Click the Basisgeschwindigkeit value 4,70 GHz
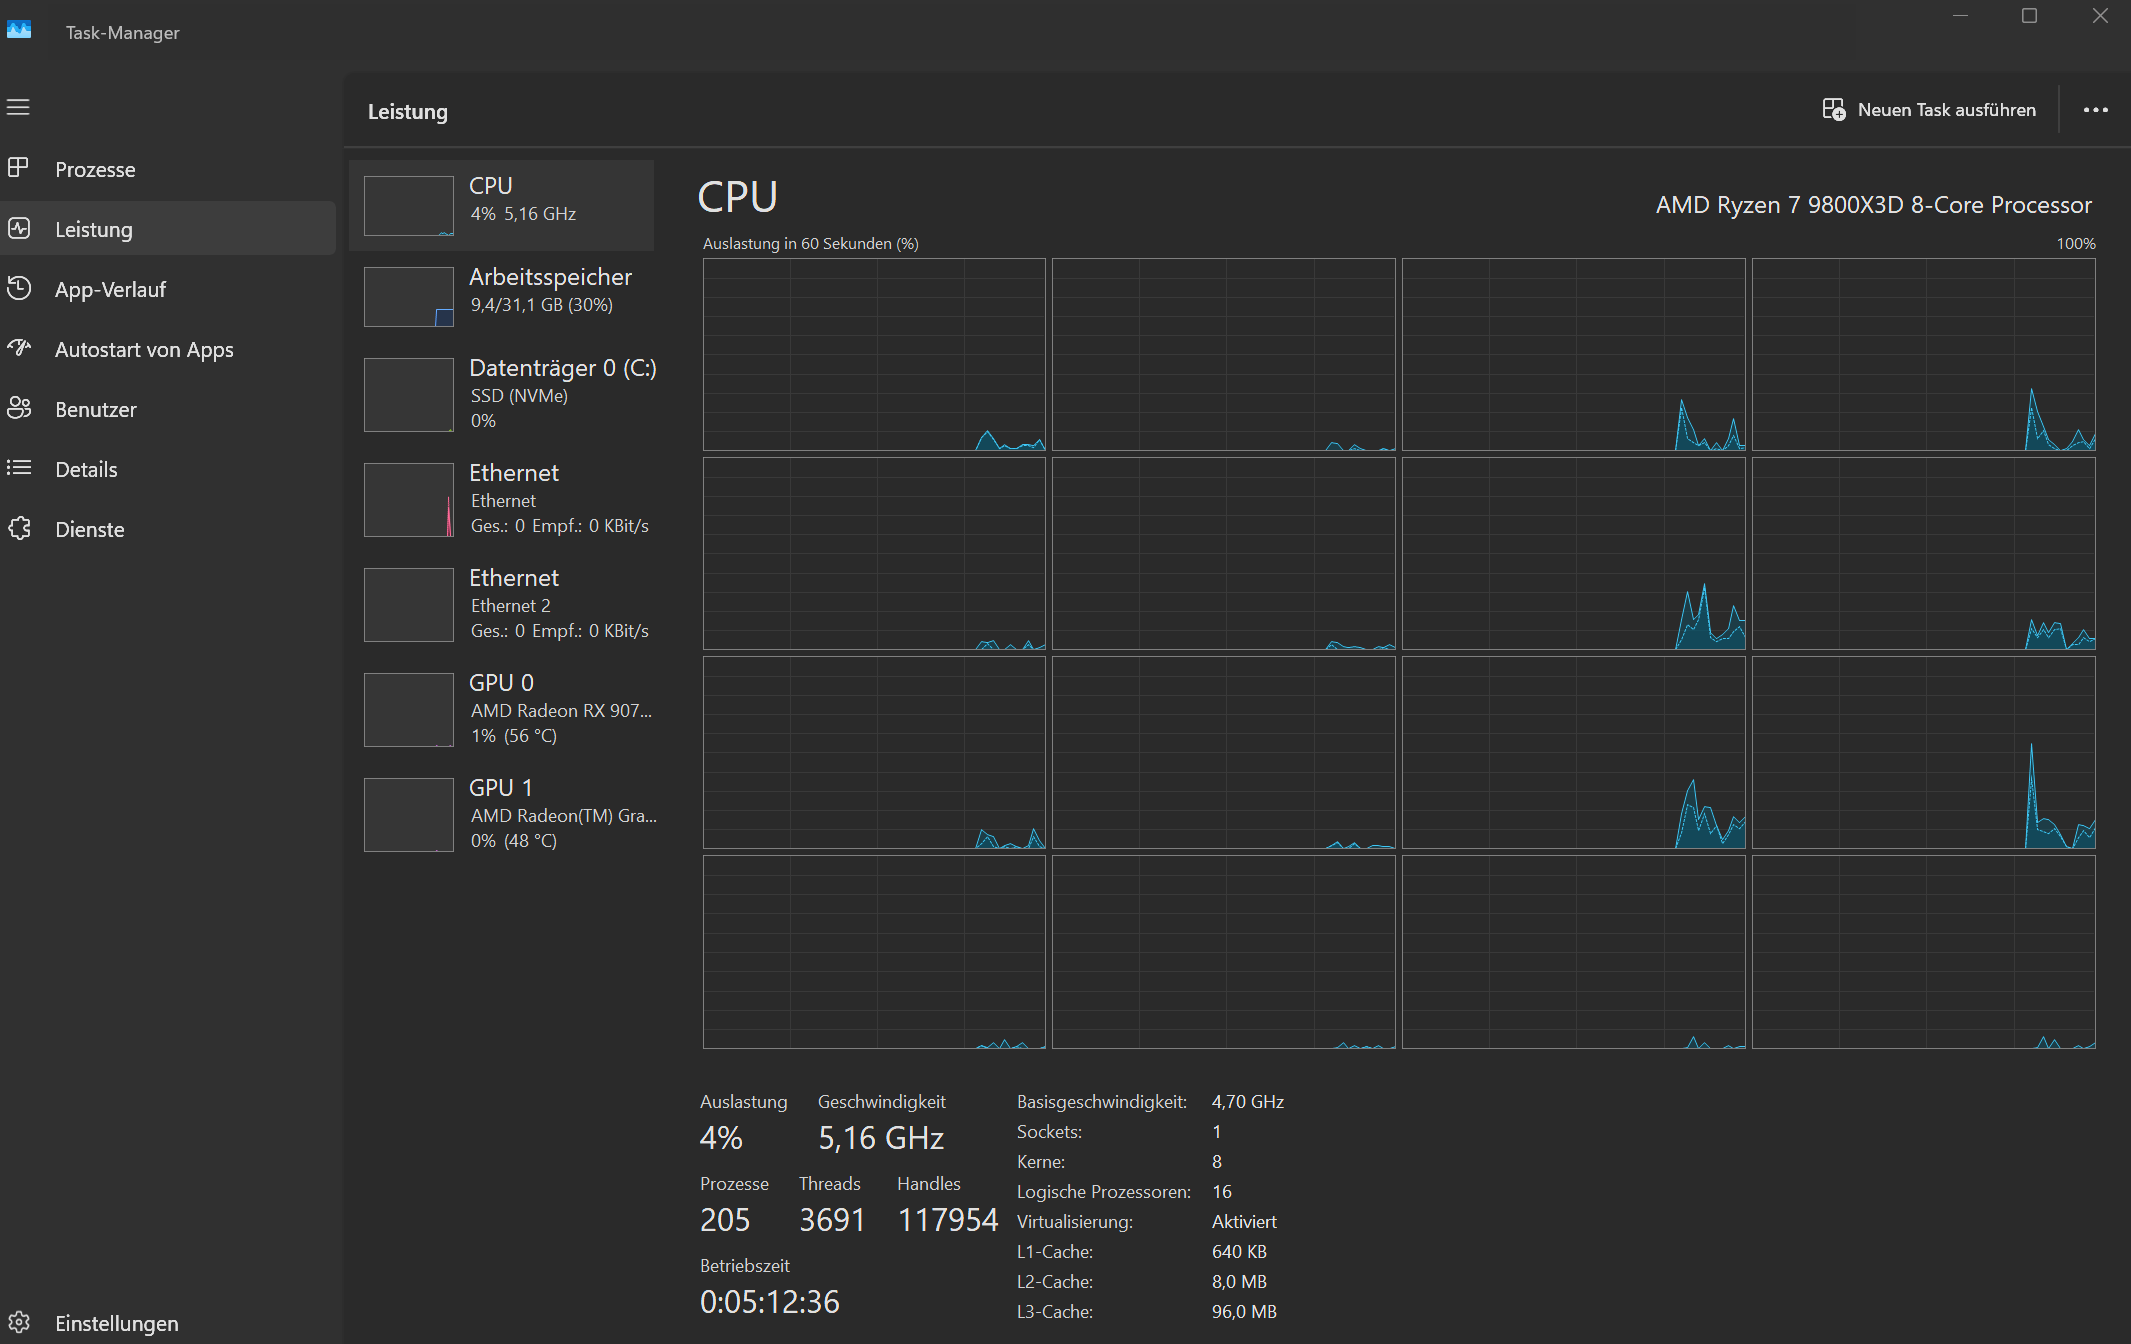Screen dimensions: 2131x1344 (1248, 1102)
